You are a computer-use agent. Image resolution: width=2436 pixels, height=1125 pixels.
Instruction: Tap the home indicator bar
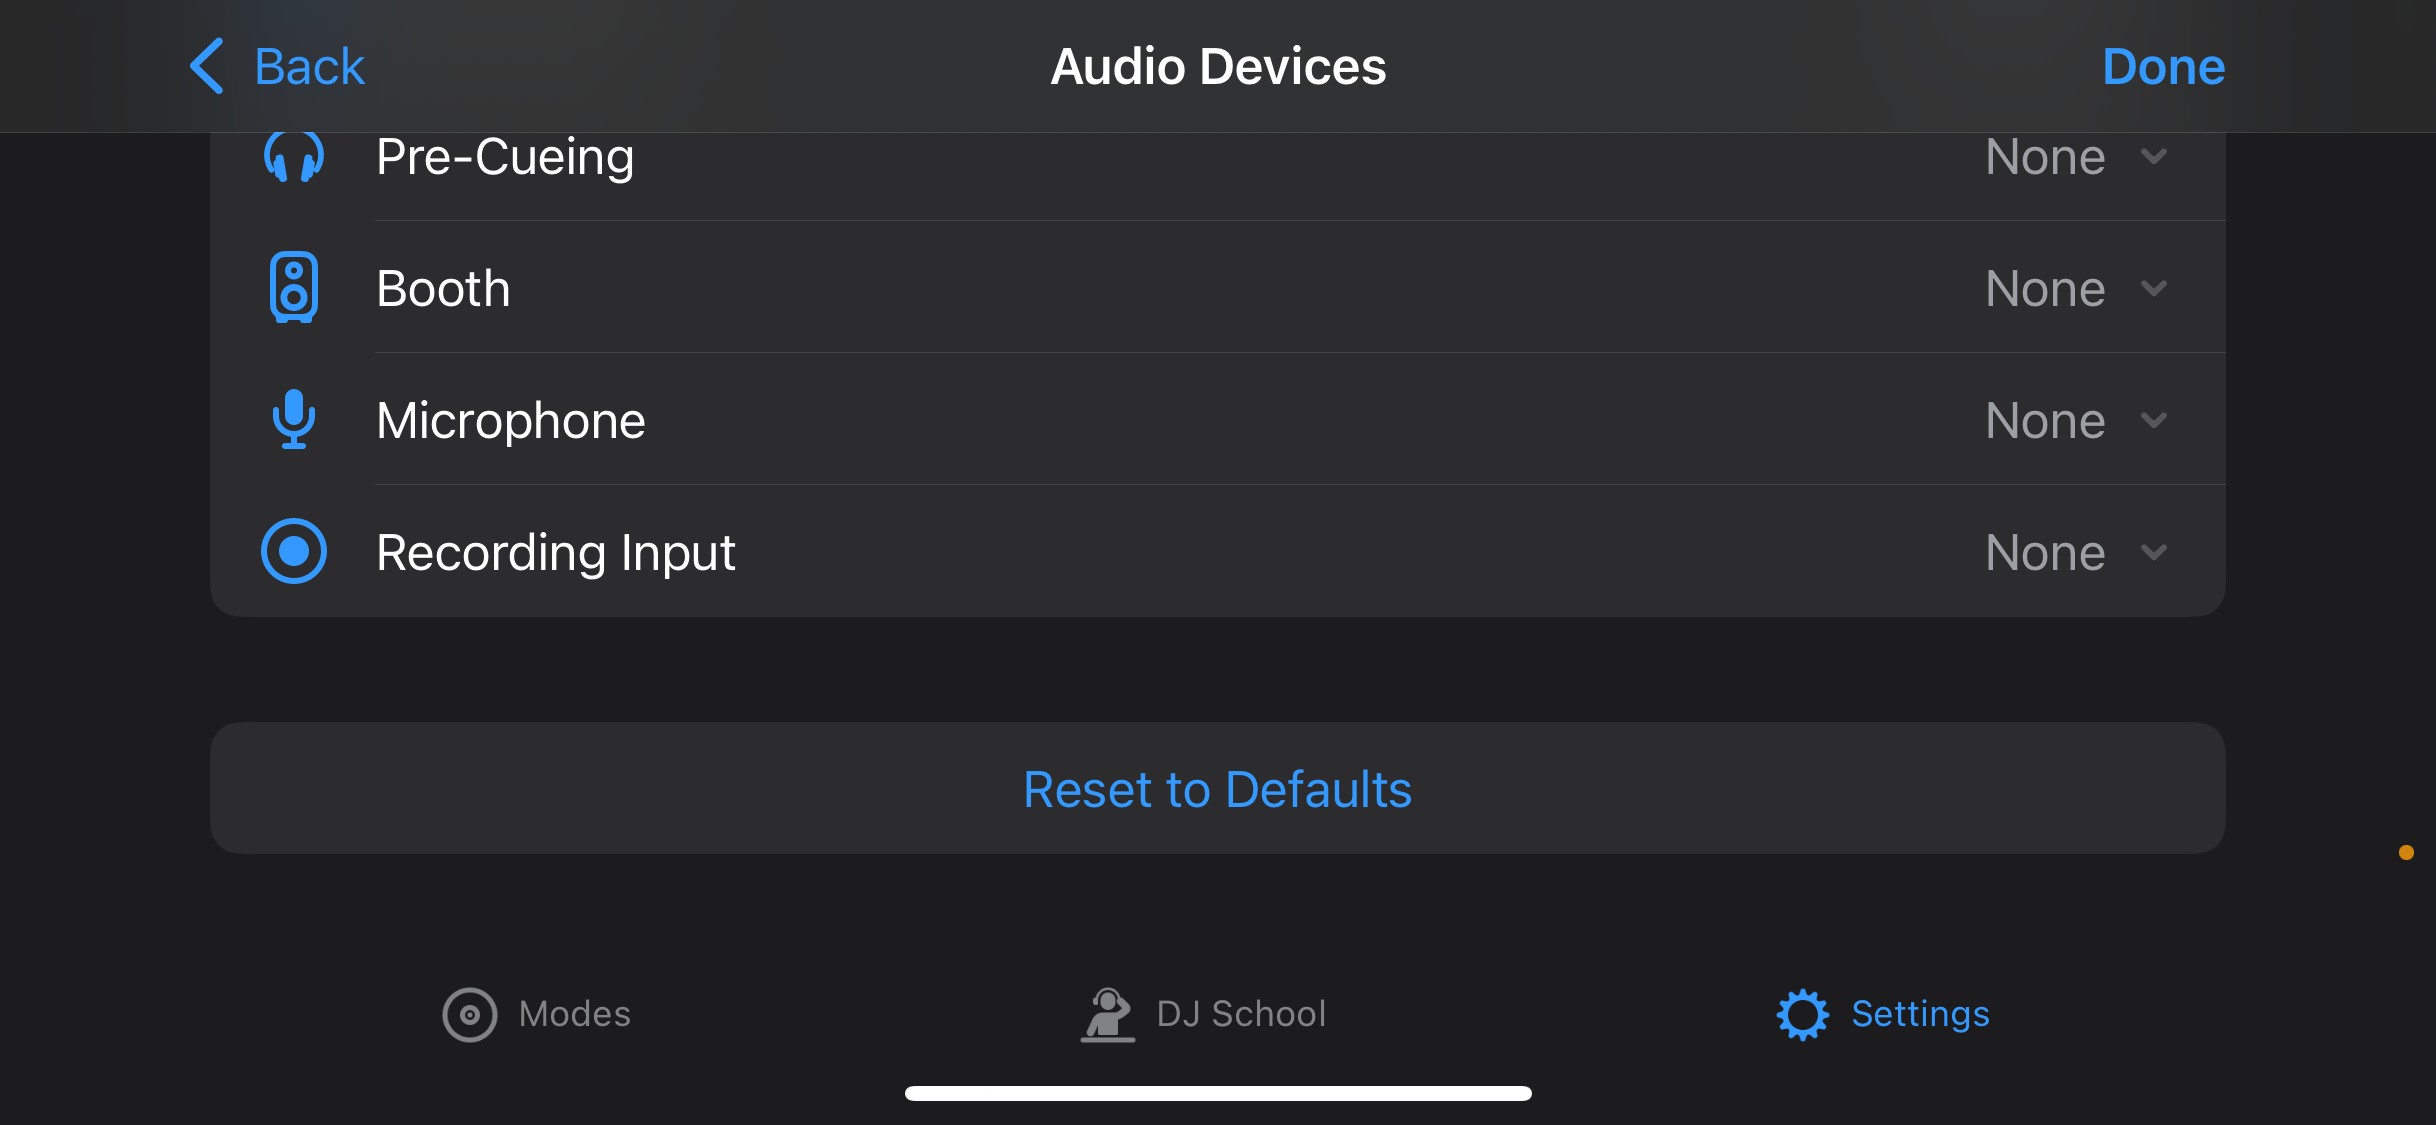[1218, 1091]
